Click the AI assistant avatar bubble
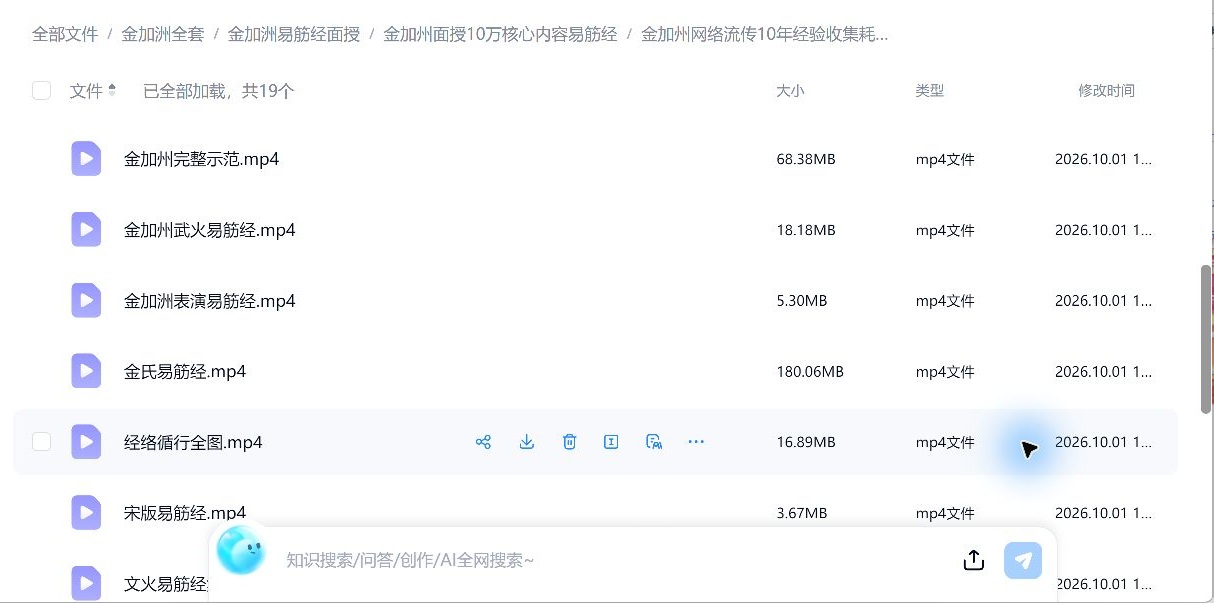Image resolution: width=1214 pixels, height=603 pixels. point(241,550)
